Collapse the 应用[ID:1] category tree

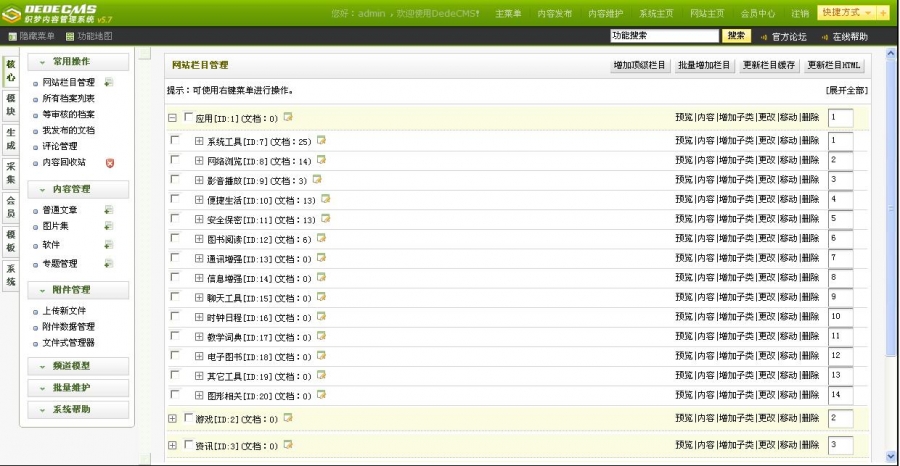click(x=172, y=118)
